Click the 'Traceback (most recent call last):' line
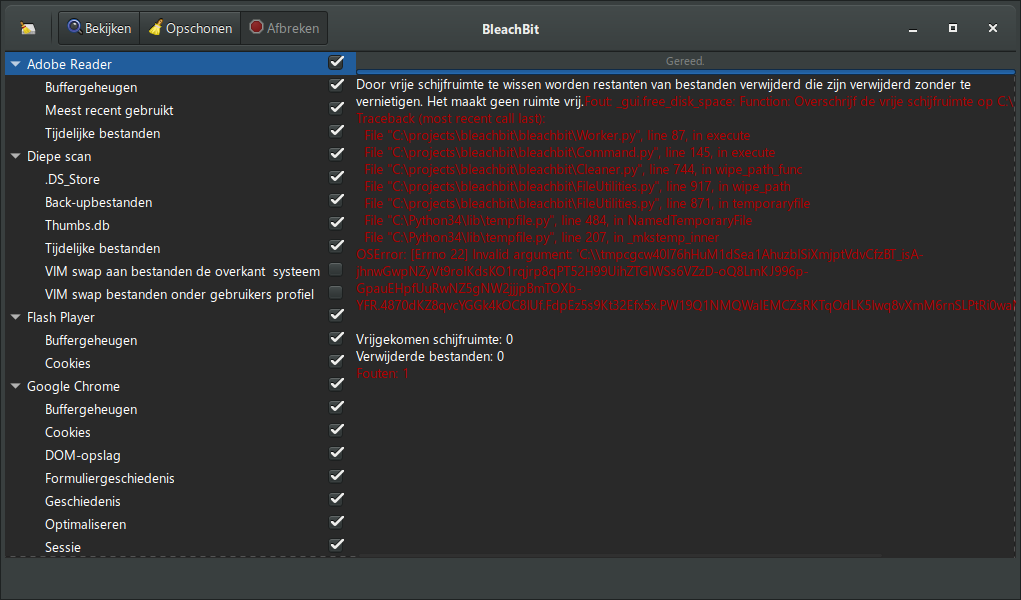 451,119
